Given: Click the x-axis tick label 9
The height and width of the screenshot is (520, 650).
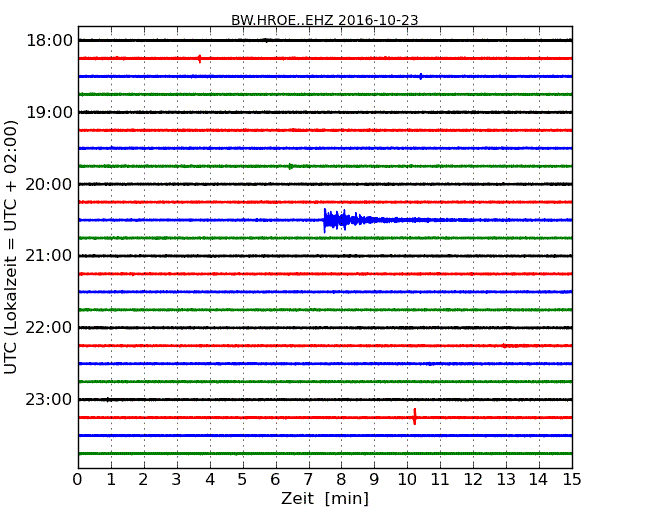Looking at the screenshot, I should (374, 479).
